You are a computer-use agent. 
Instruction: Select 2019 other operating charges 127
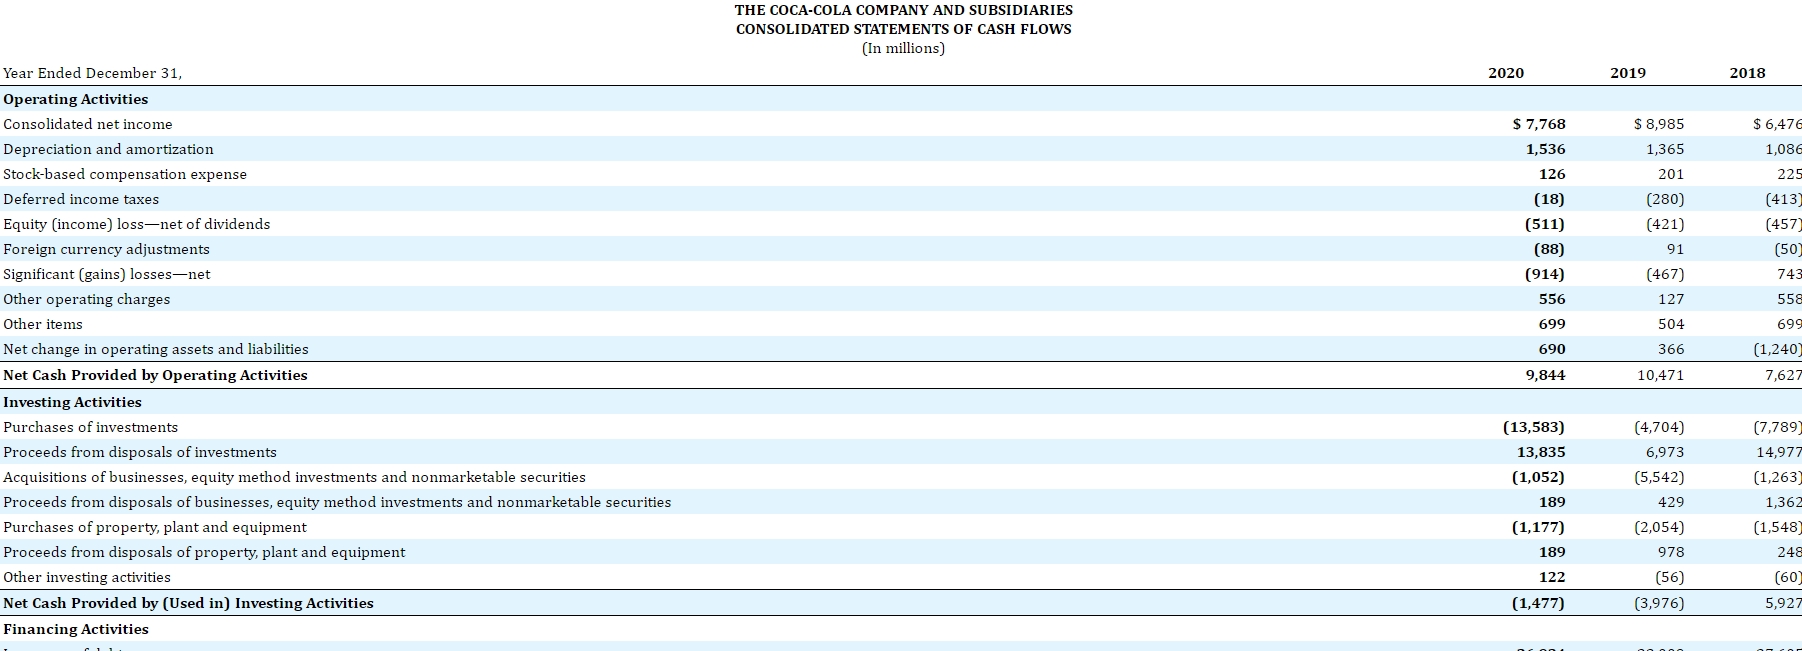1671,299
